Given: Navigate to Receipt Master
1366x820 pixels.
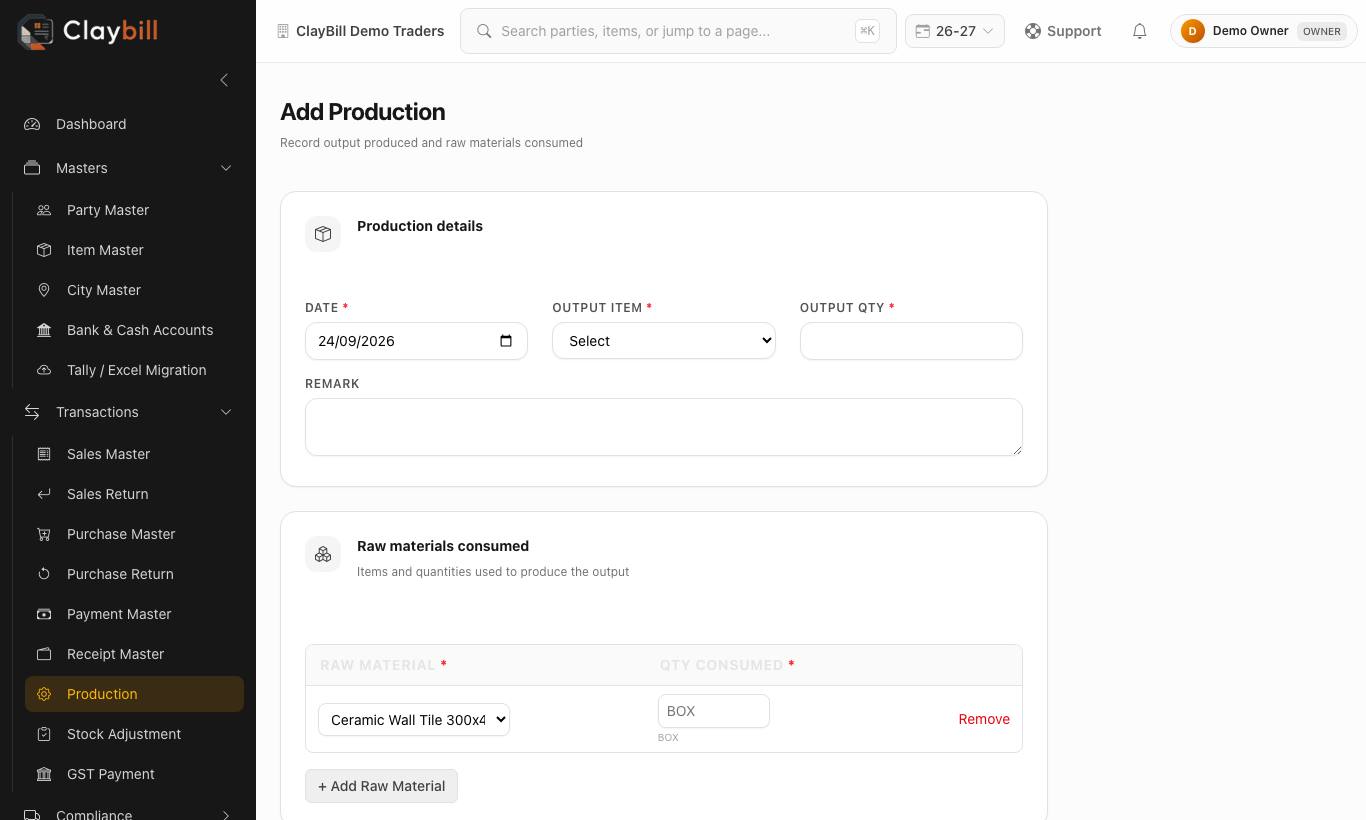Looking at the screenshot, I should coord(134,654).
